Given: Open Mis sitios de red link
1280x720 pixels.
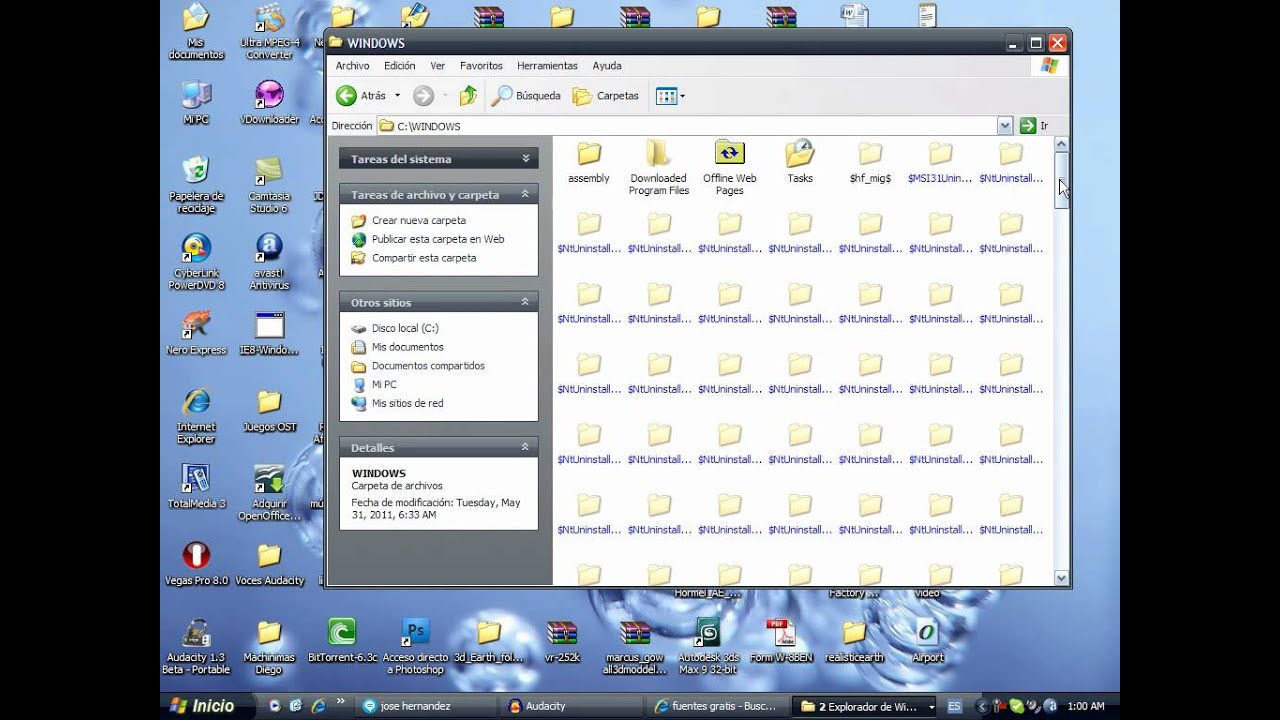Looking at the screenshot, I should point(407,404).
